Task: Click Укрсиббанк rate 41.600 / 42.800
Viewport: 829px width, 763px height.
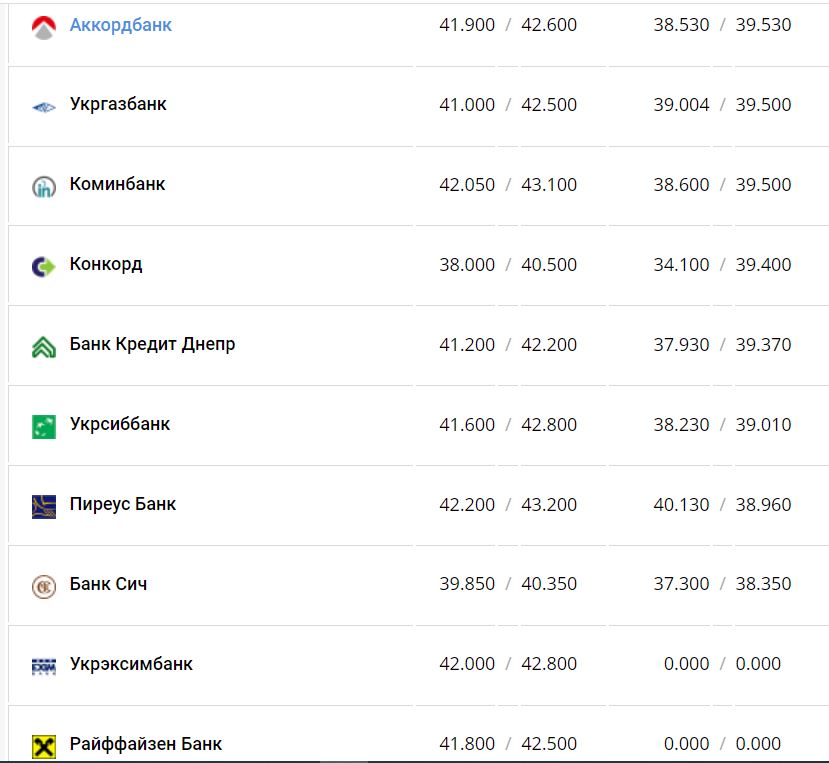Action: pos(508,424)
